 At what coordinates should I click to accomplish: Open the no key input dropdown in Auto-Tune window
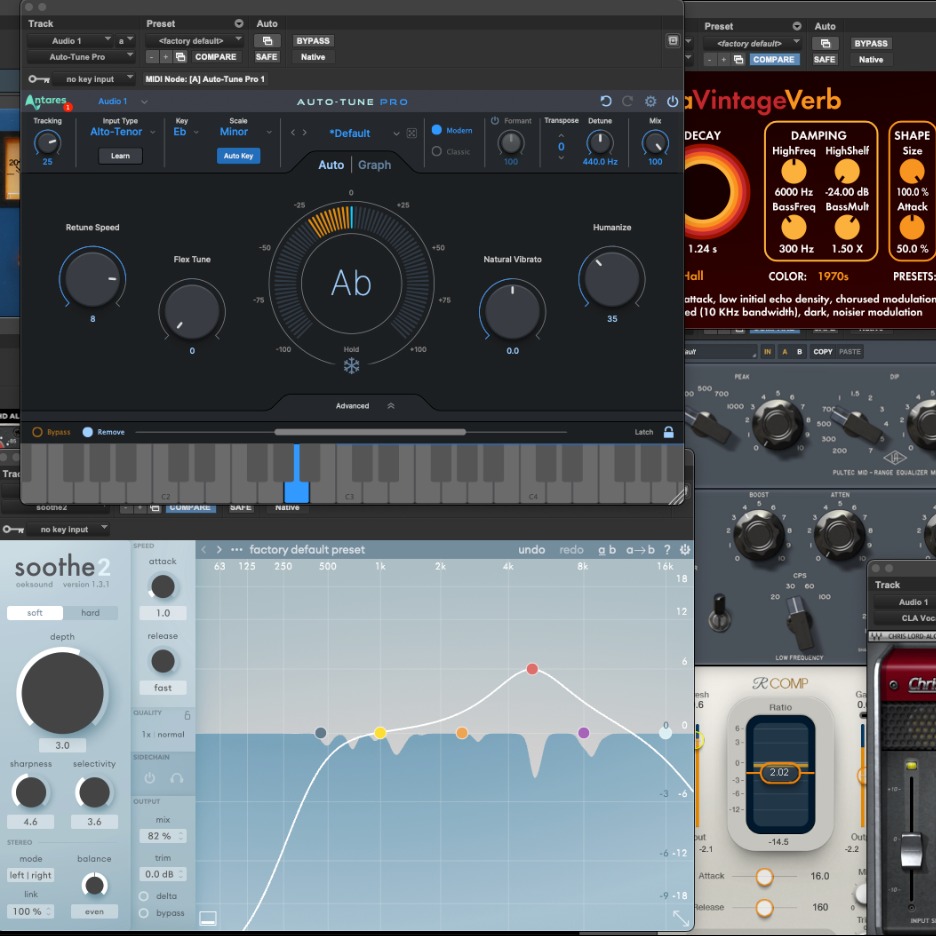coord(93,79)
